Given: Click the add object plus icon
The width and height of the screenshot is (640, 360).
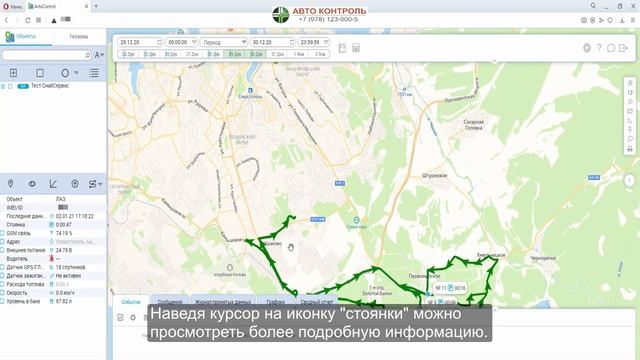Looking at the screenshot, I should 13,73.
